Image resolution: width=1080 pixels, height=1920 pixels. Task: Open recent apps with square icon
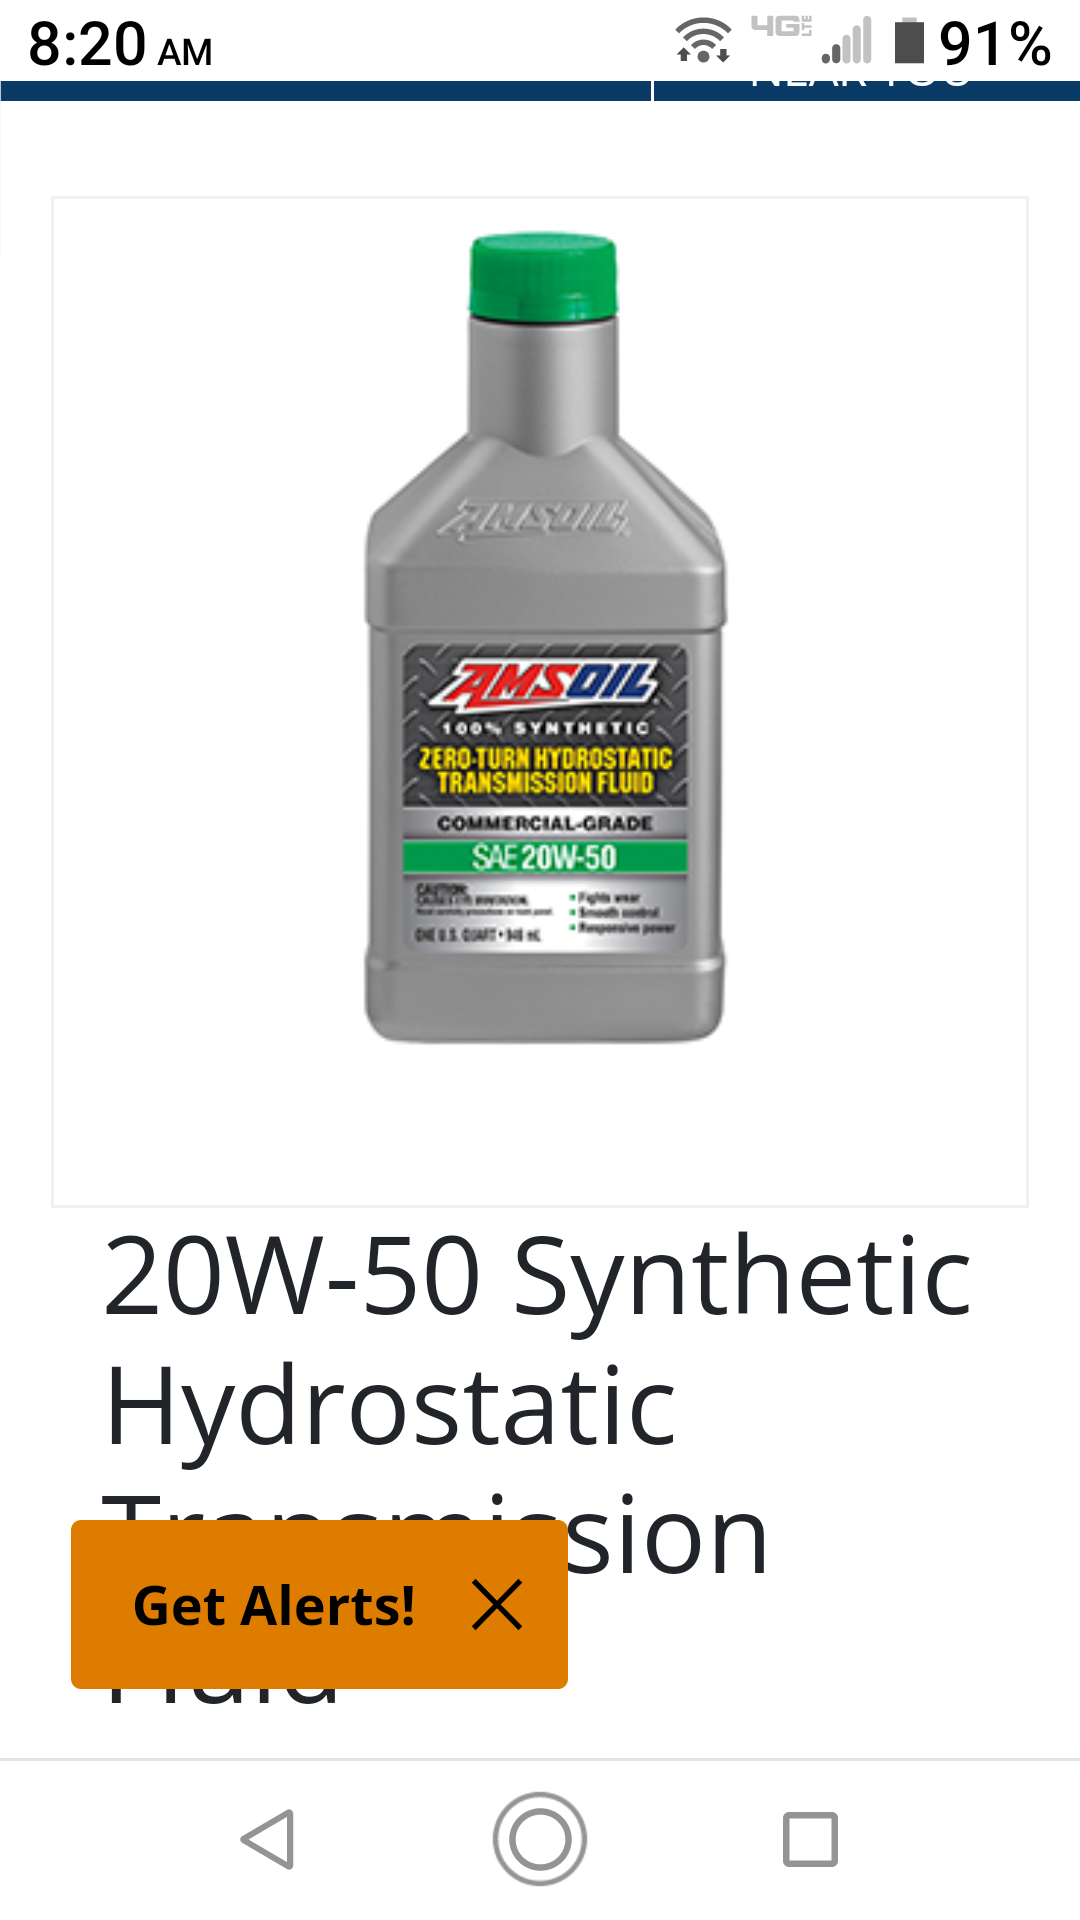pyautogui.click(x=810, y=1839)
